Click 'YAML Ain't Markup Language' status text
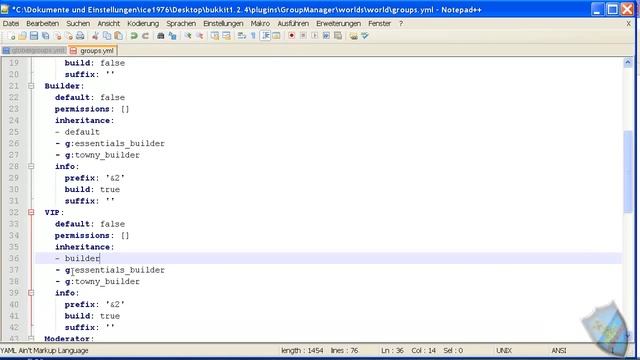 (x=44, y=351)
